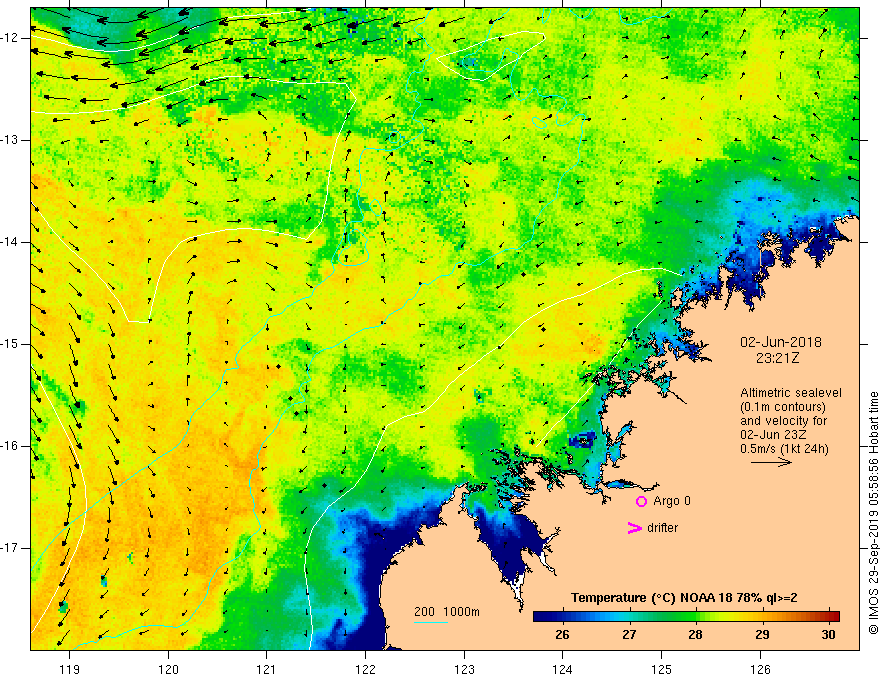
Task: Click the vertical IMOS copyright timestamp text
Action: coord(873,513)
